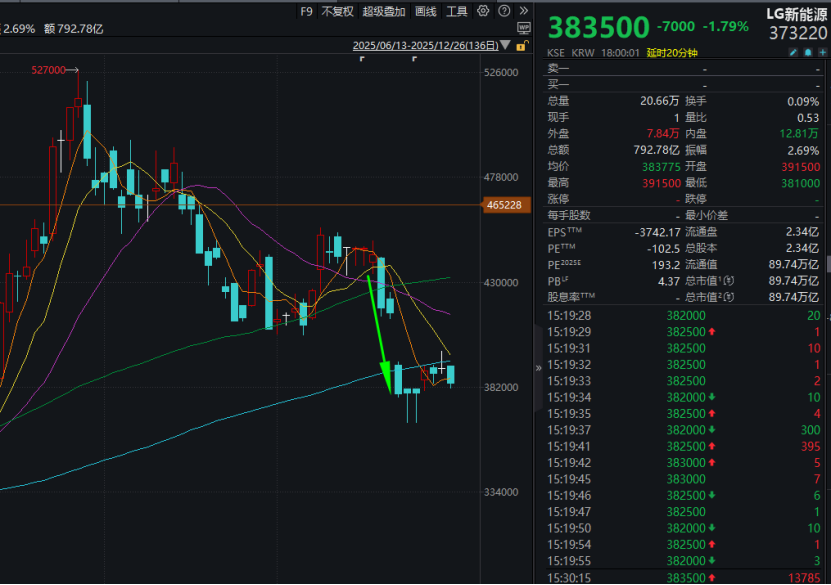The height and width of the screenshot is (585, 831).
Task: Select the 画线 drawing menu
Action: [425, 11]
